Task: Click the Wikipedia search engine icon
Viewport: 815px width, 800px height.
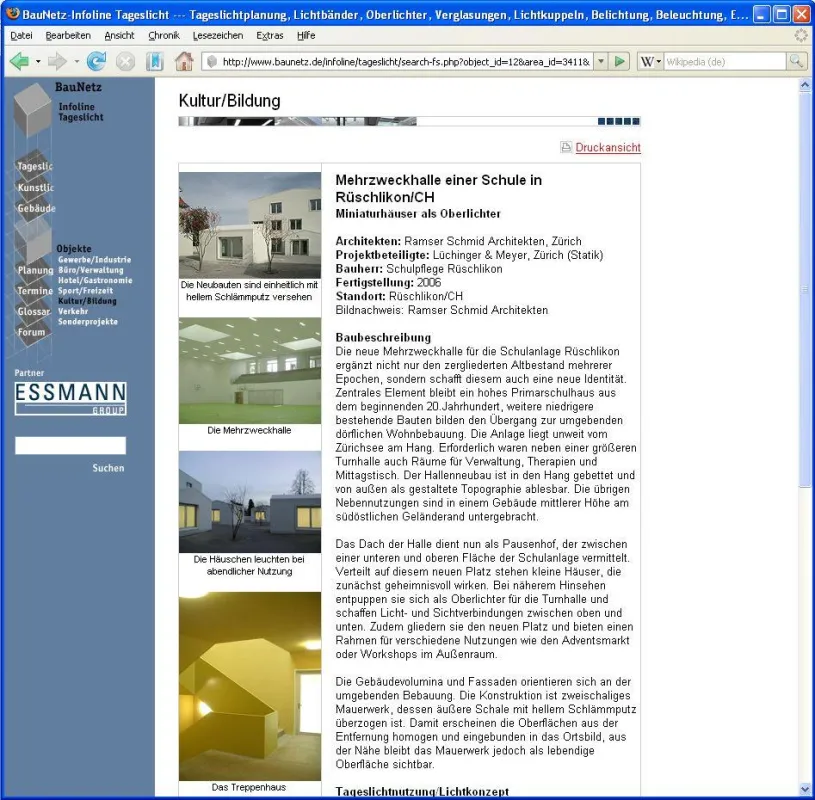Action: click(647, 61)
